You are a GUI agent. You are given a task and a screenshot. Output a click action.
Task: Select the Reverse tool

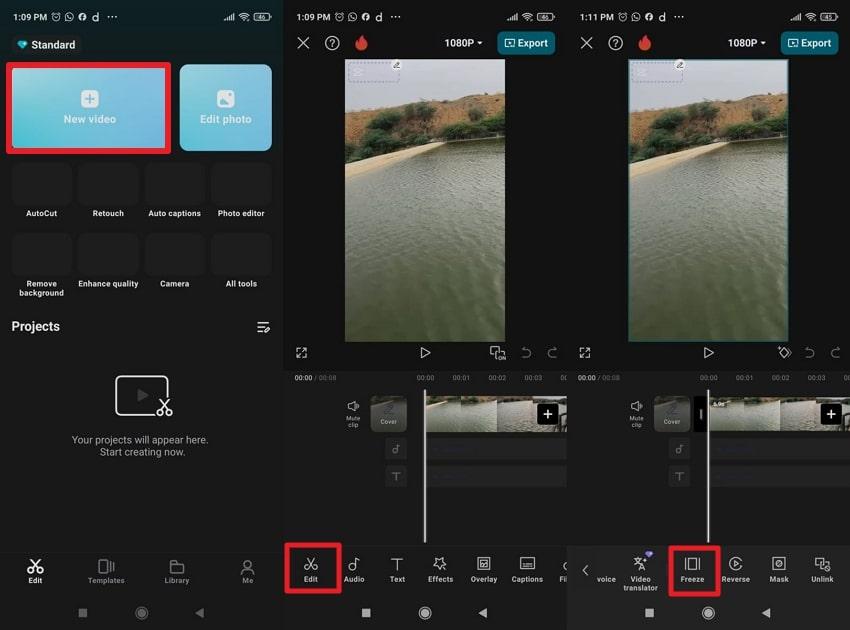pos(735,570)
